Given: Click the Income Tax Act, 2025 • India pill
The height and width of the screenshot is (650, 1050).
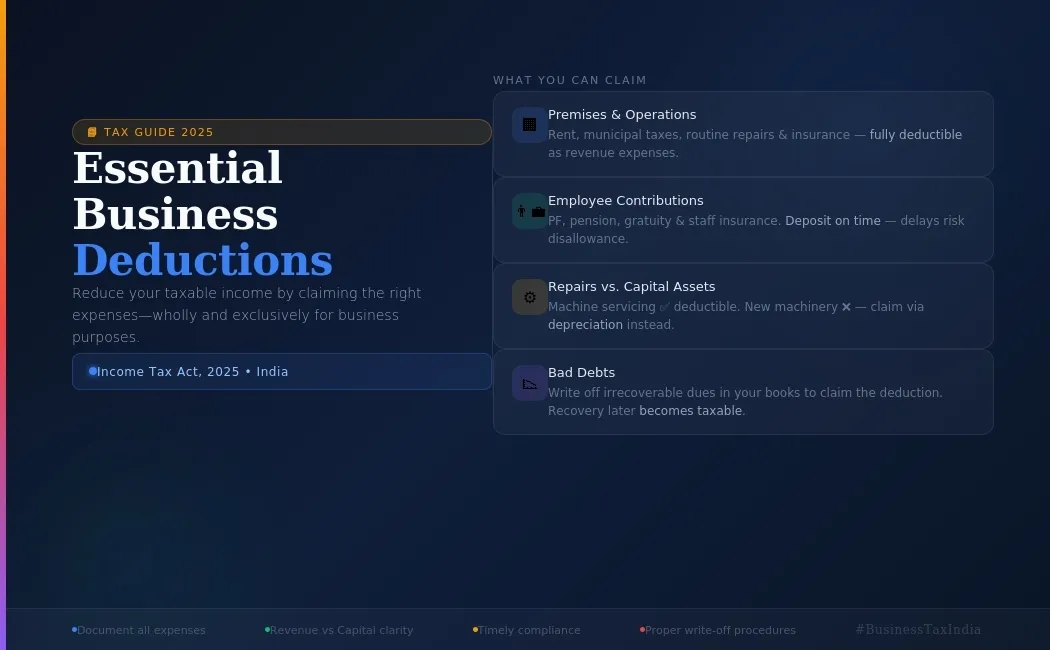Looking at the screenshot, I should (x=281, y=371).
